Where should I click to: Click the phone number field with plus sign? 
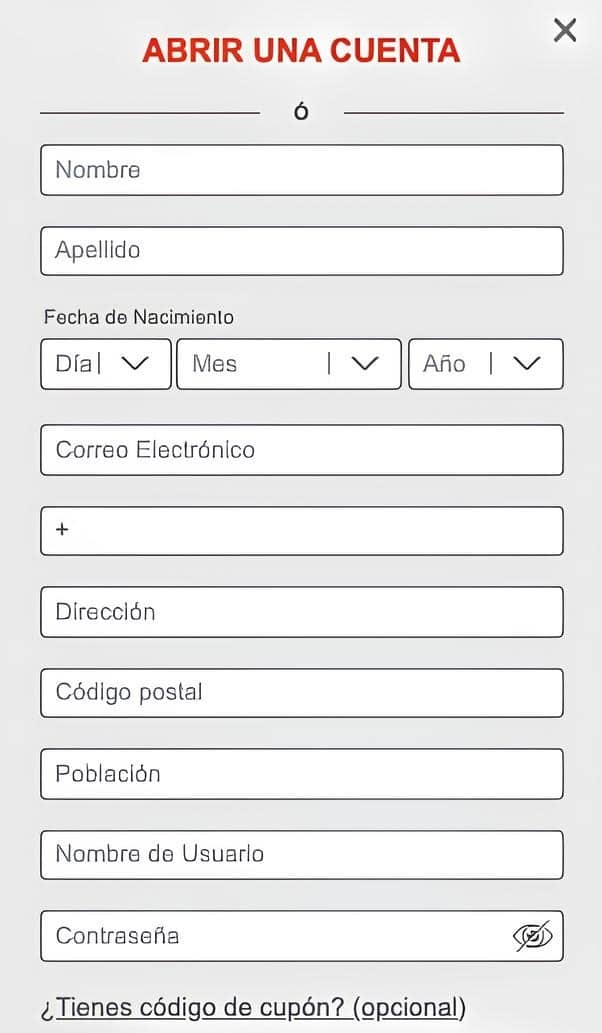pos(301,531)
